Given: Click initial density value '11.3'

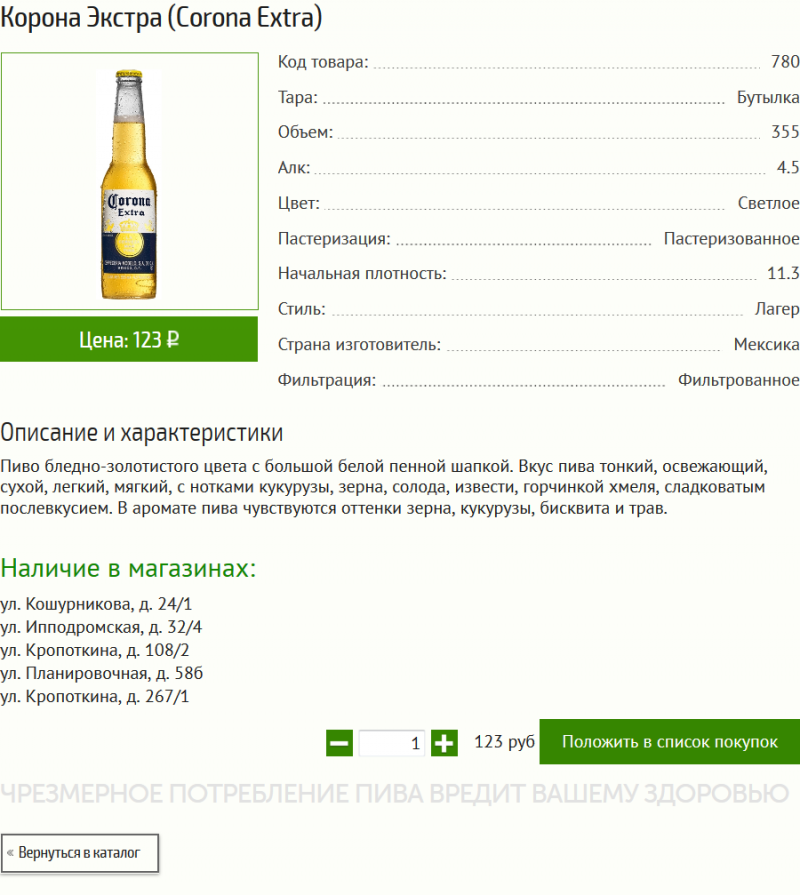Looking at the screenshot, I should point(783,273).
